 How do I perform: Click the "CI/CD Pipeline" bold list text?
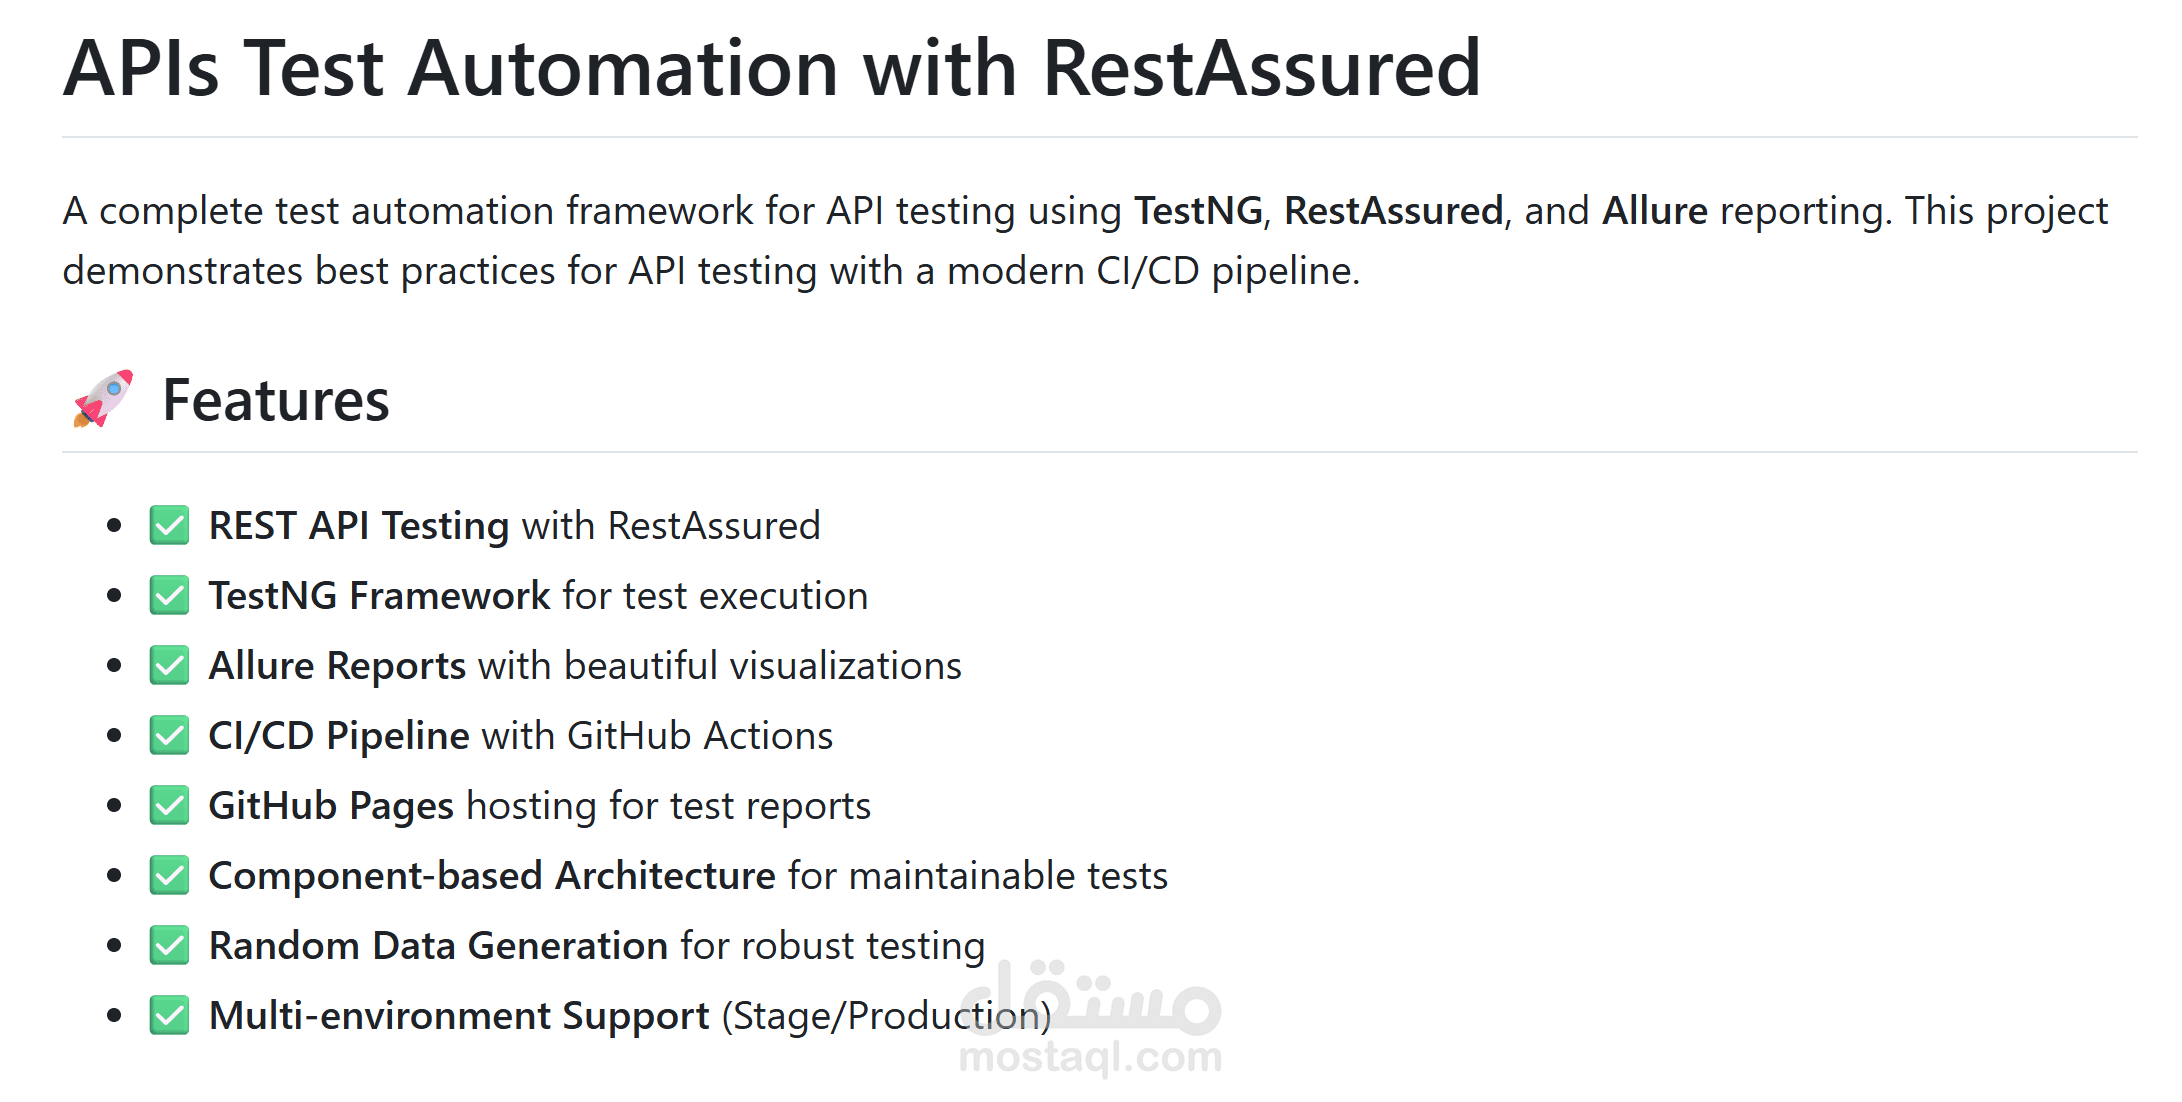click(x=338, y=736)
